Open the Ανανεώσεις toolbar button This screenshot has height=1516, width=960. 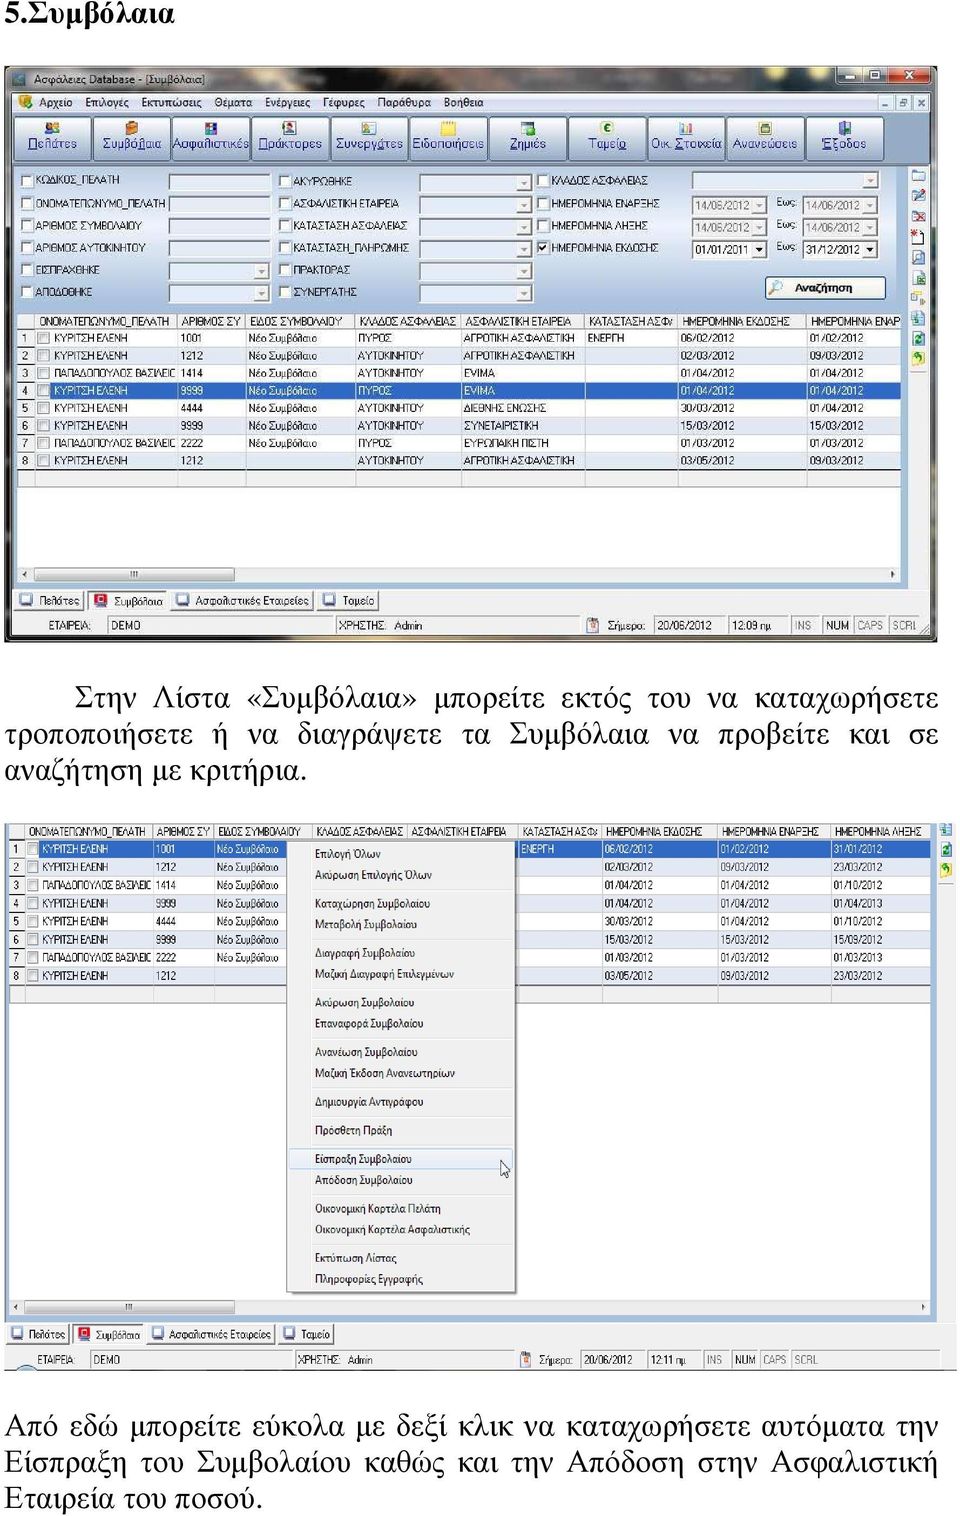pyautogui.click(x=765, y=137)
